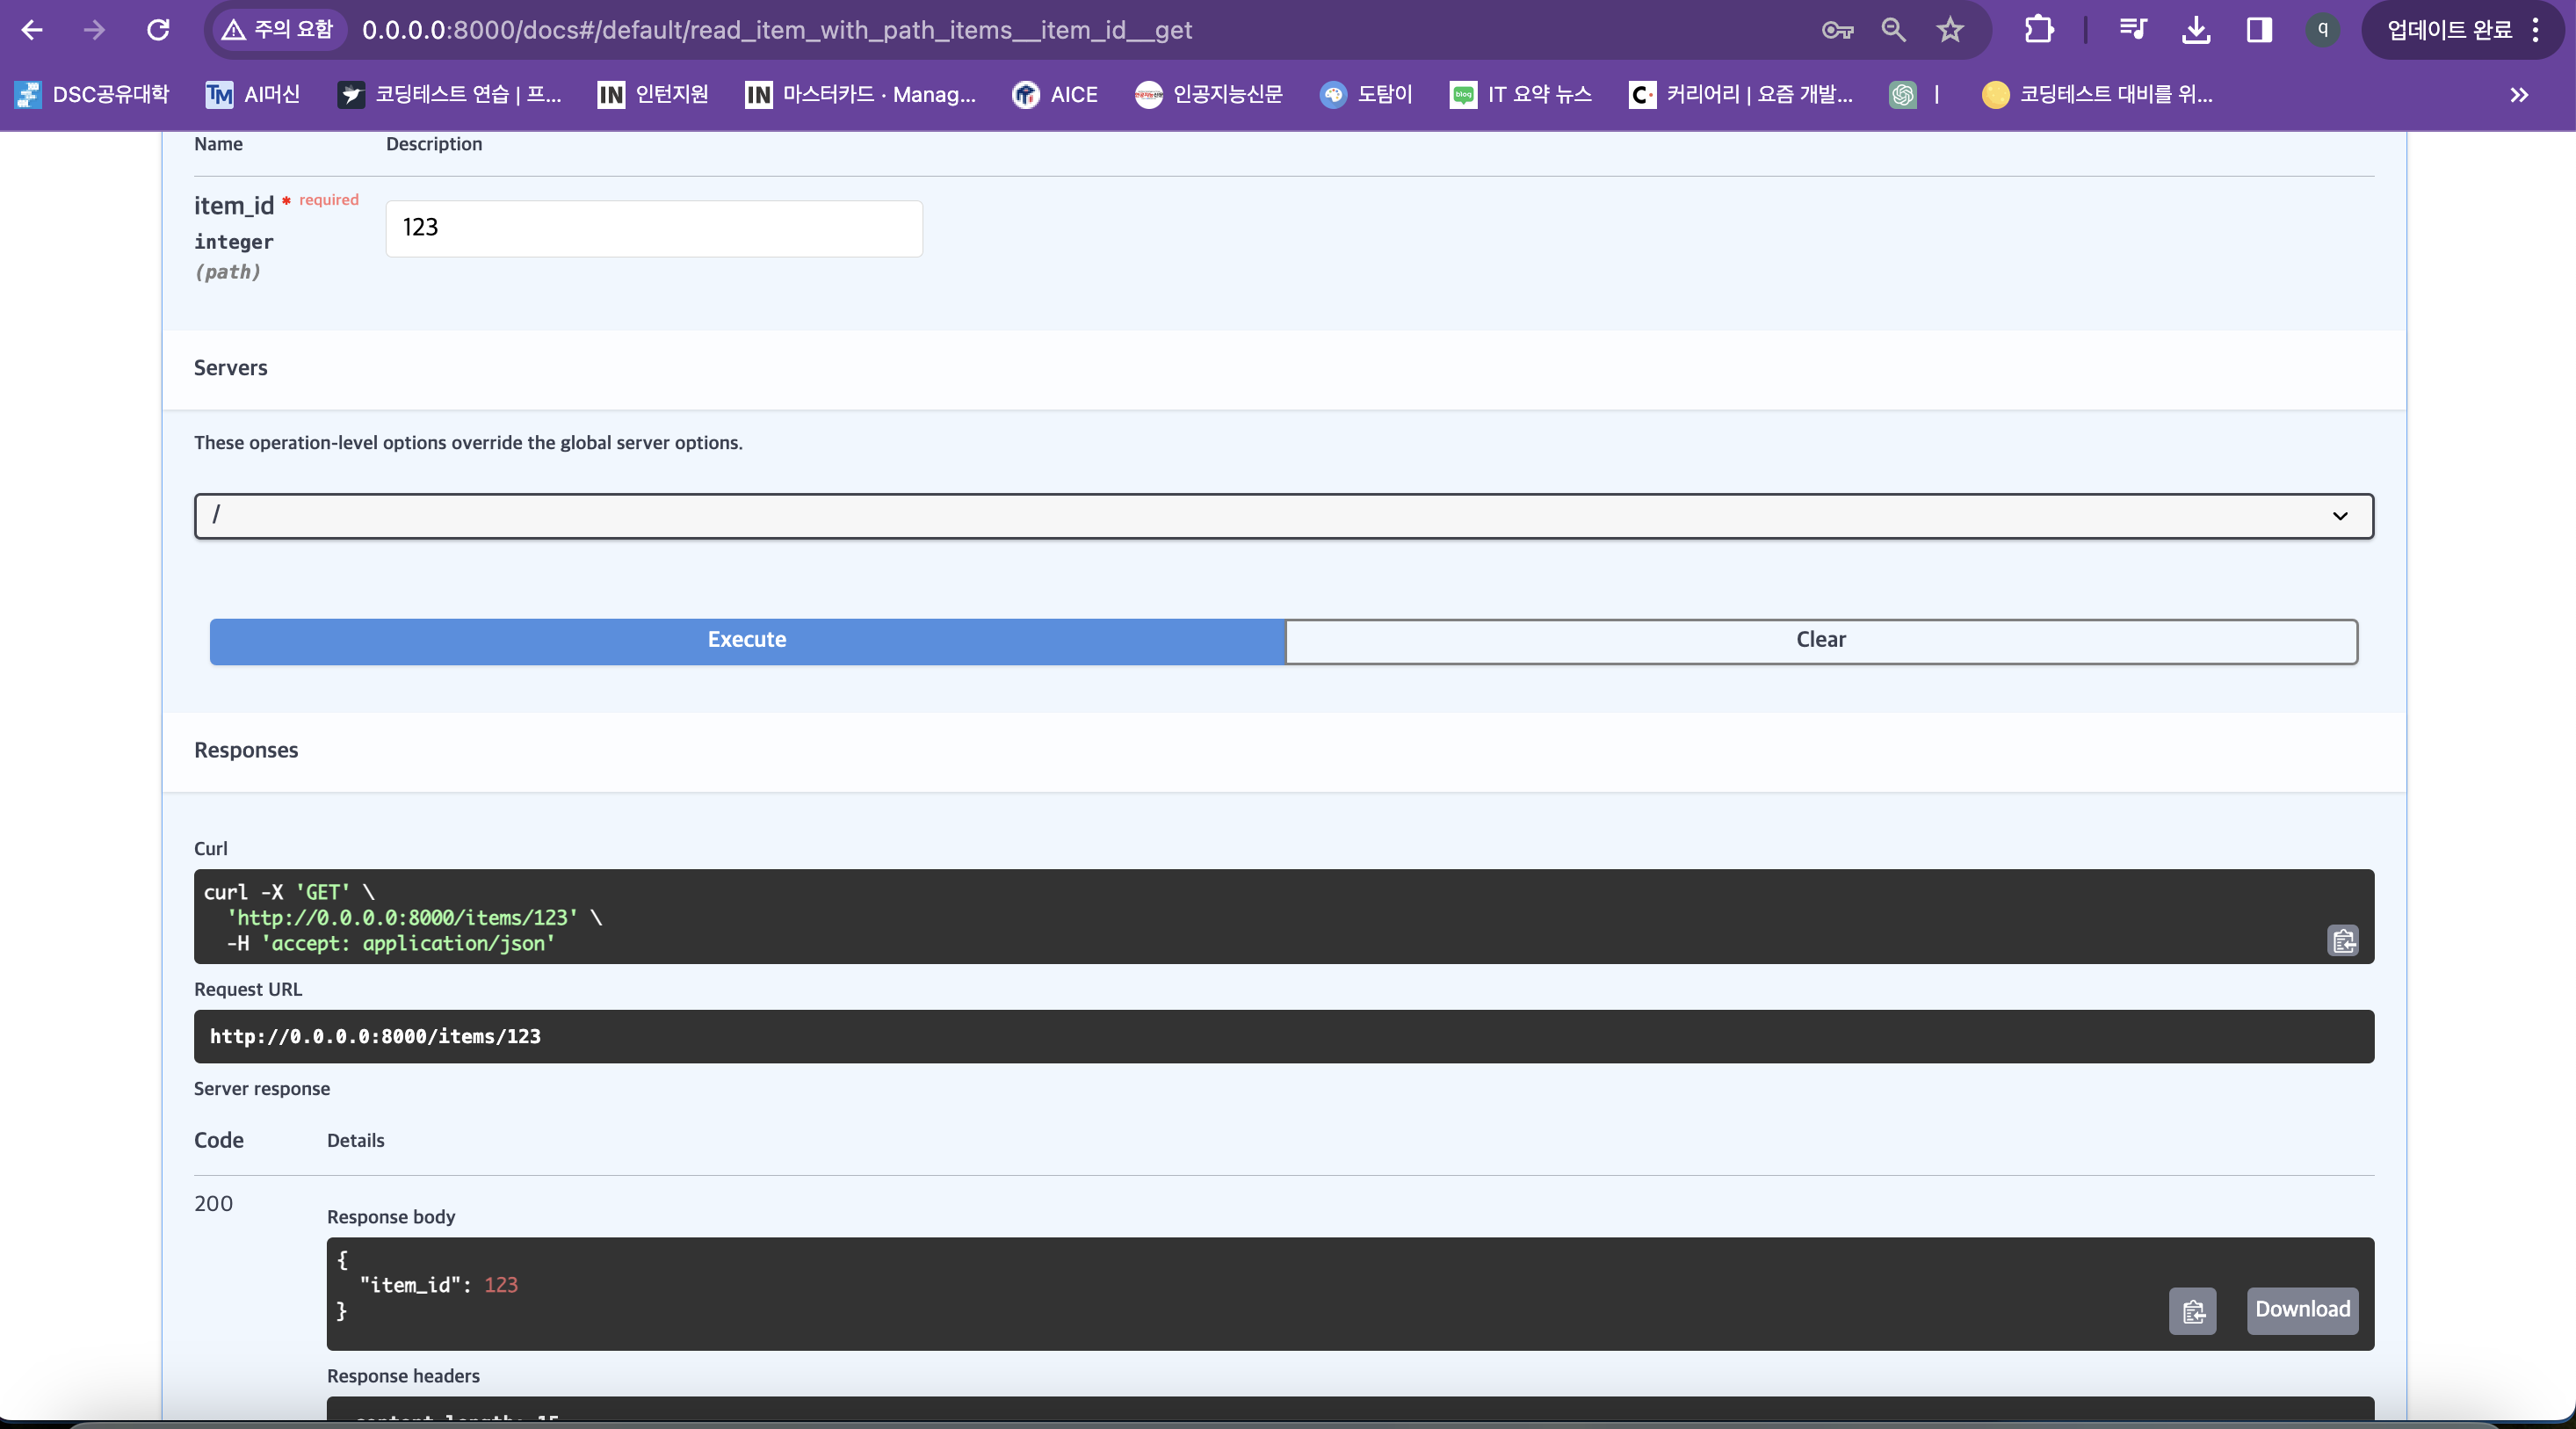This screenshot has width=2576, height=1429.
Task: Open the side panel icon
Action: tap(2259, 30)
